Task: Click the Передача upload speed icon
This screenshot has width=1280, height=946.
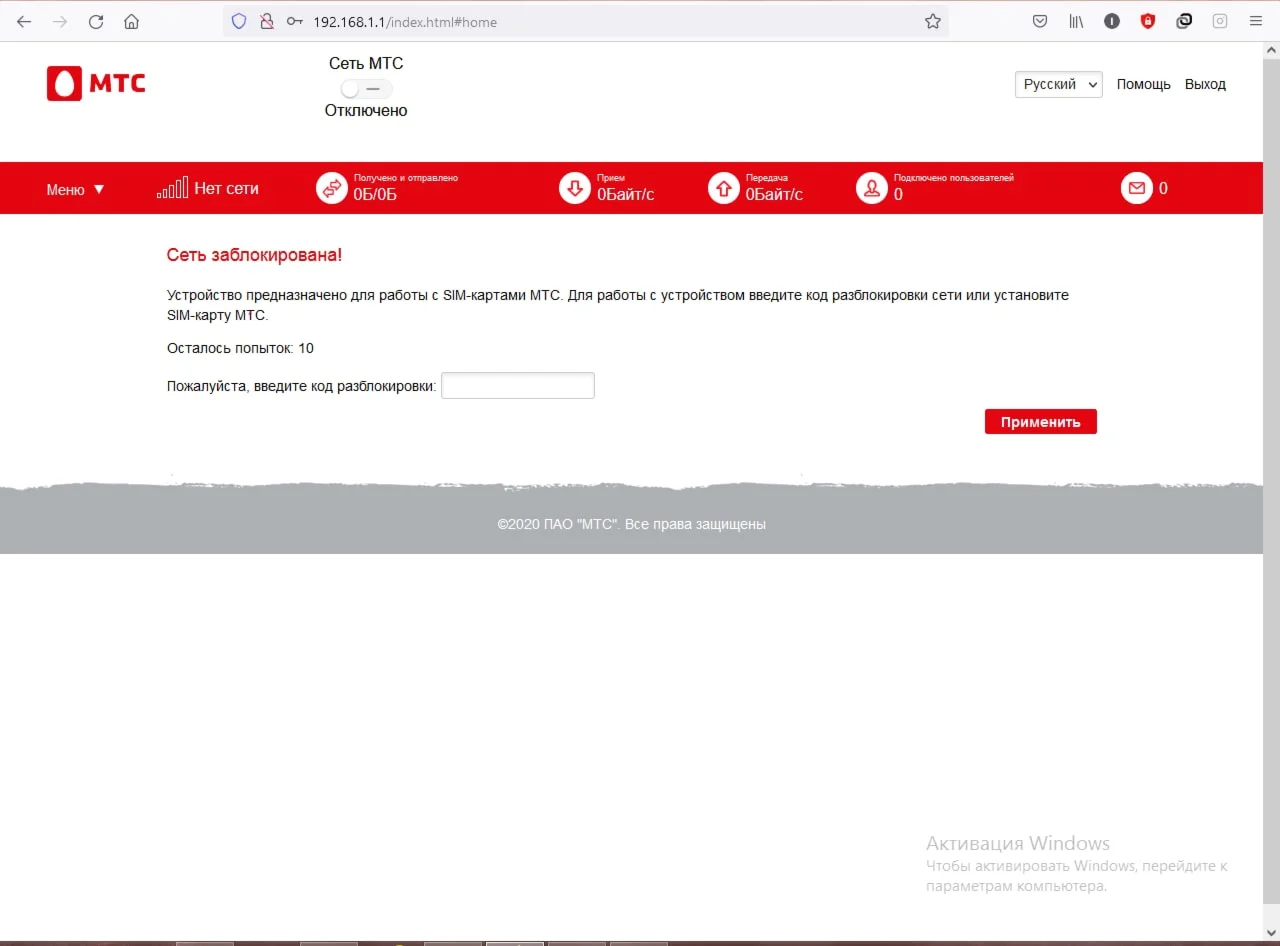Action: pyautogui.click(x=724, y=188)
